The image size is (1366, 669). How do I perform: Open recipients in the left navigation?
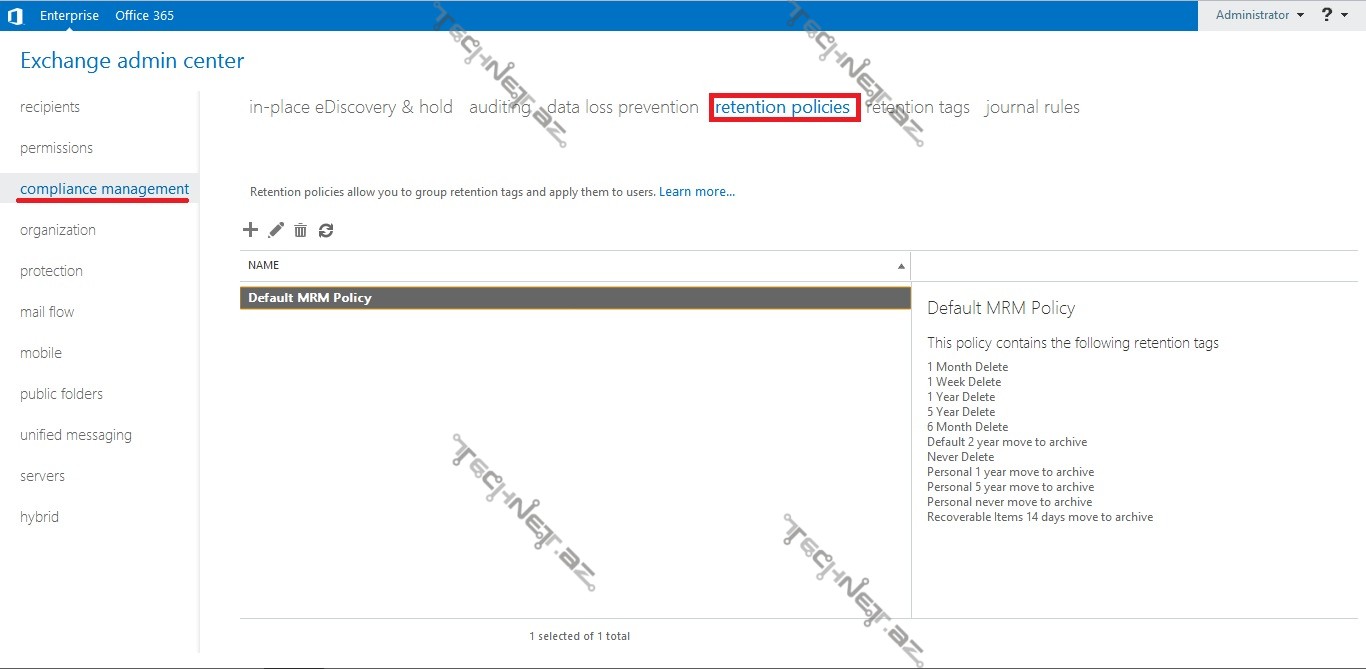50,107
